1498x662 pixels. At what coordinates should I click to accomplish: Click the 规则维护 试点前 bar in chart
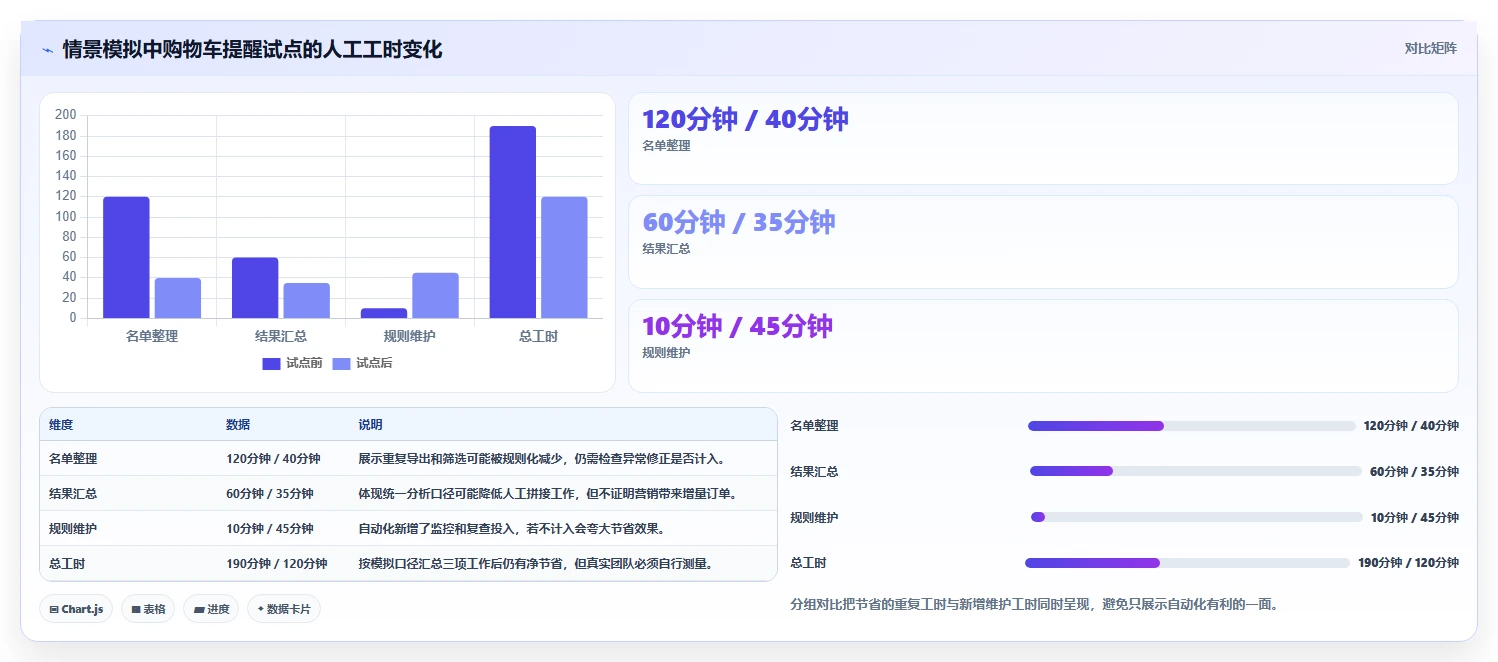(x=384, y=313)
